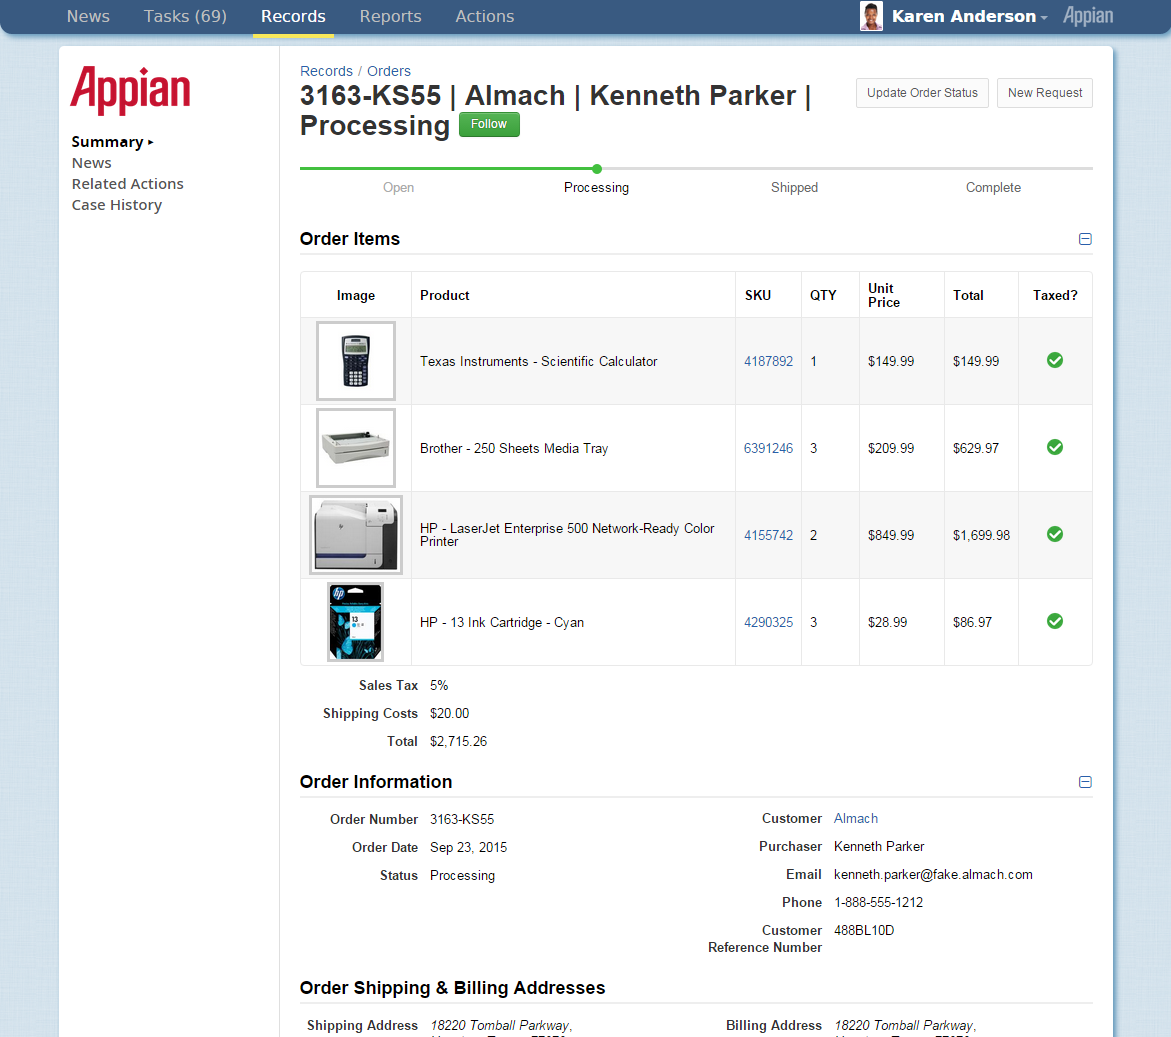Click the Open stage label
This screenshot has height=1037, width=1171.
(x=399, y=187)
